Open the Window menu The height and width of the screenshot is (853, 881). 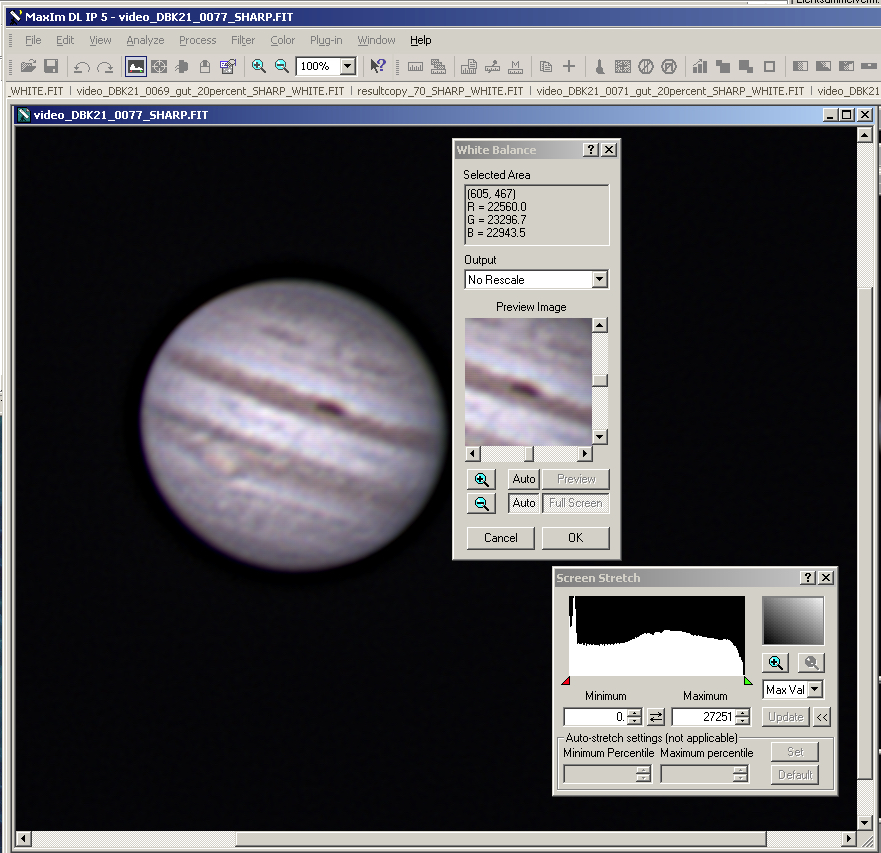click(x=376, y=40)
